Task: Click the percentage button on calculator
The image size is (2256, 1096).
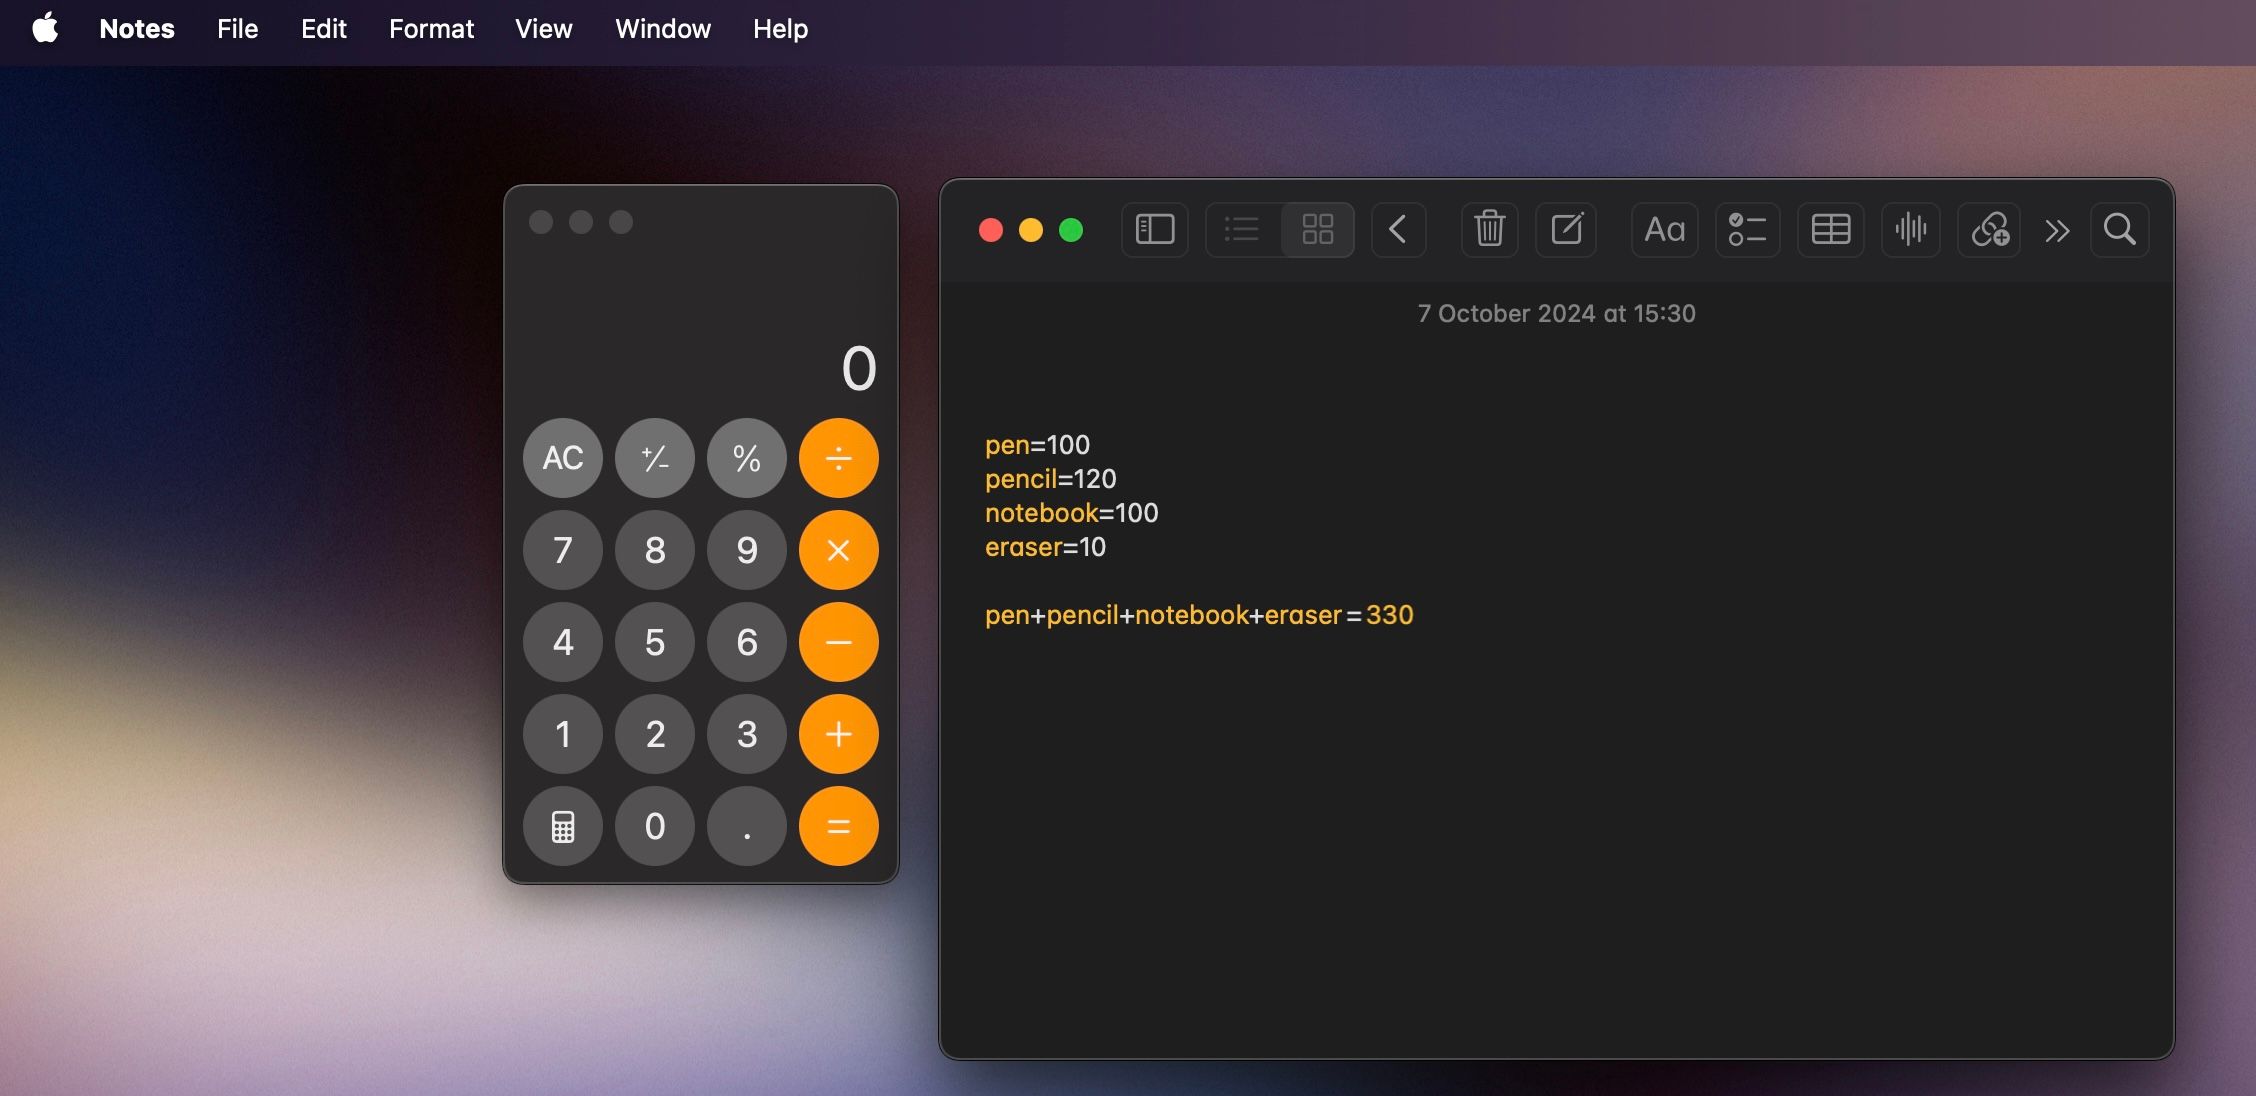Action: click(745, 457)
